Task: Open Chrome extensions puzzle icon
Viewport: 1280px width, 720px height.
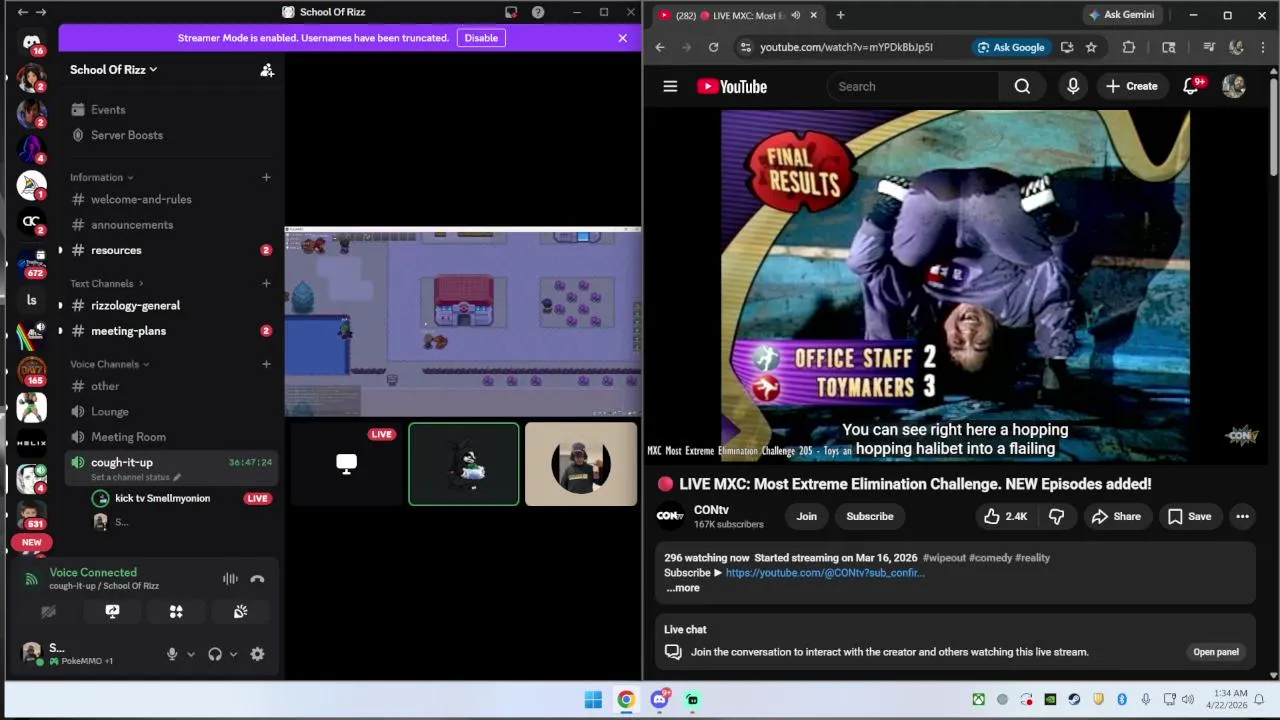Action: pyautogui.click(x=1129, y=47)
